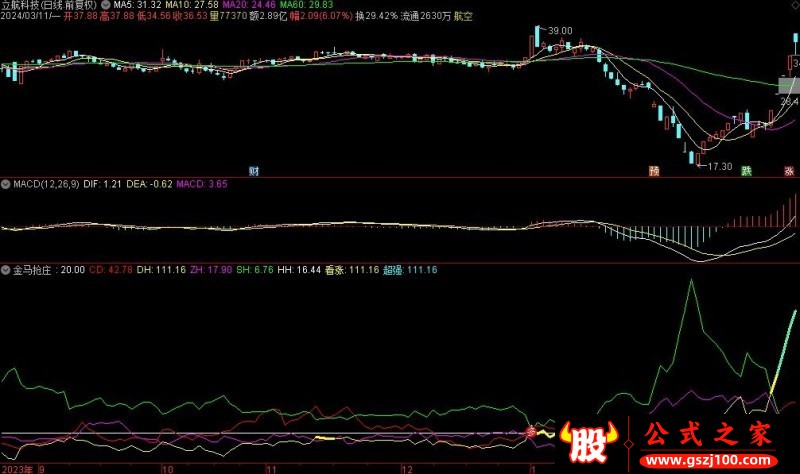The image size is (800, 474).
Task: Click the 量77370 volume value
Action: click(x=229, y=16)
